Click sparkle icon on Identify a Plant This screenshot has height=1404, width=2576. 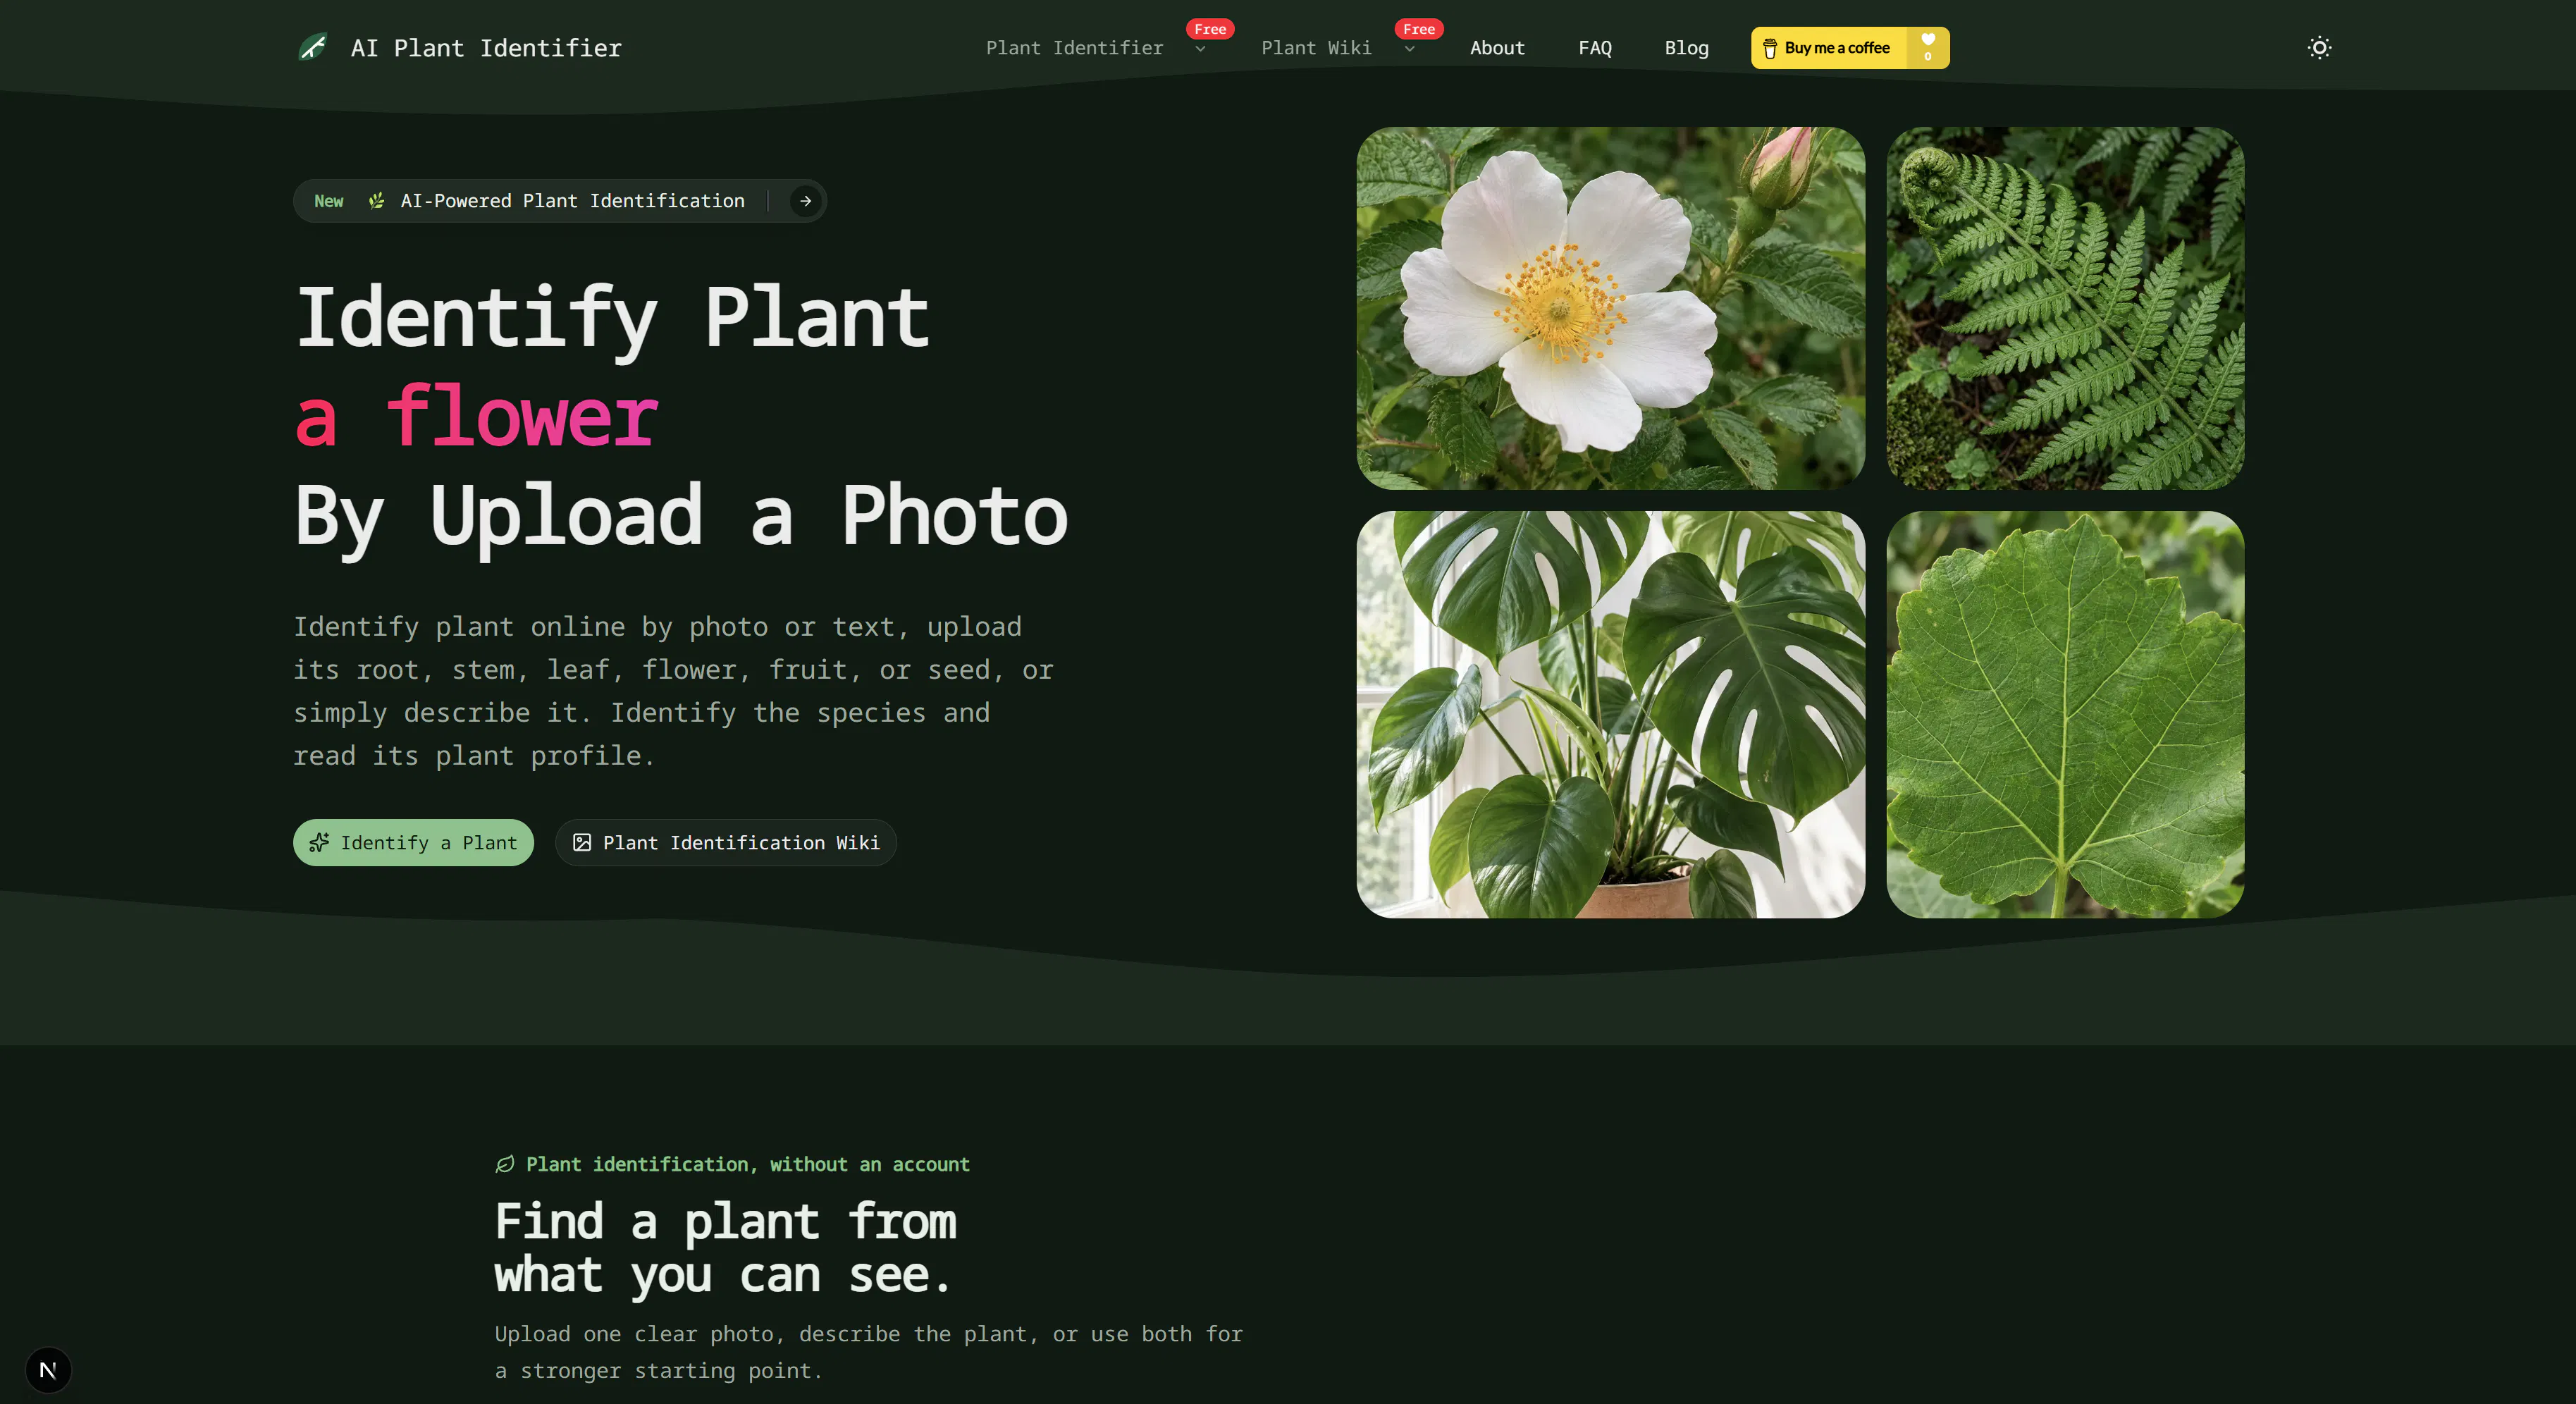319,842
